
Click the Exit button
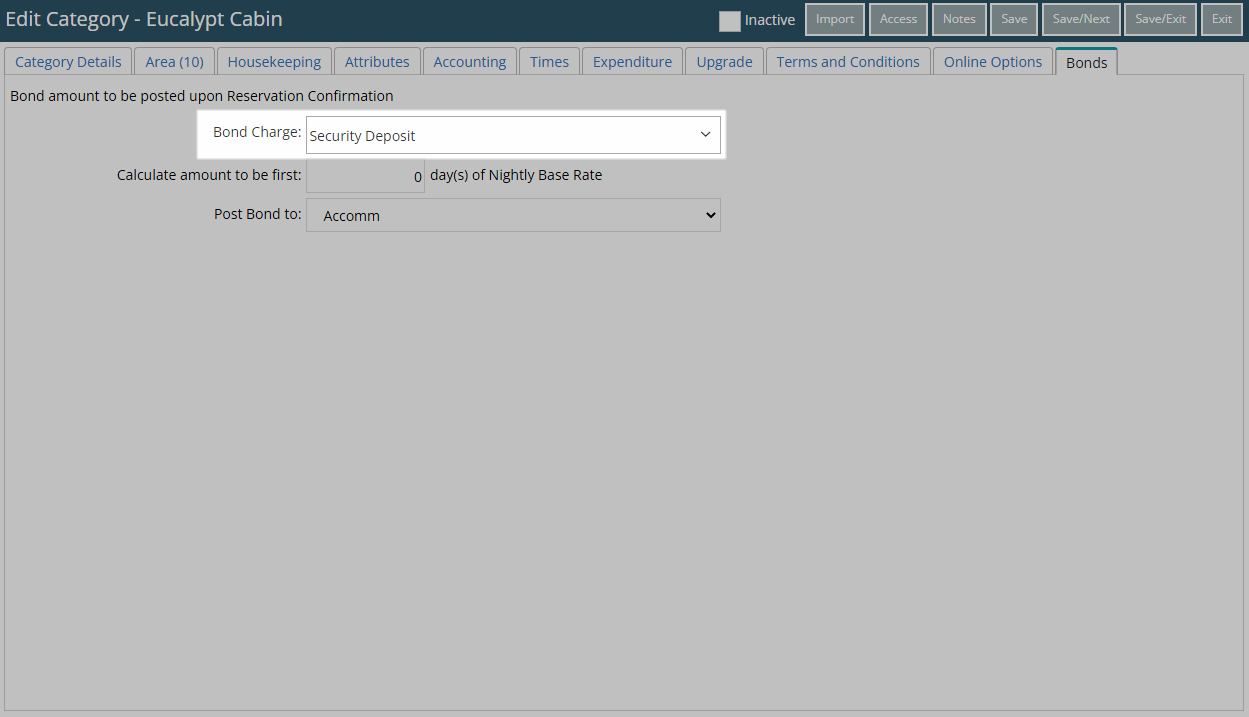pyautogui.click(x=1222, y=19)
